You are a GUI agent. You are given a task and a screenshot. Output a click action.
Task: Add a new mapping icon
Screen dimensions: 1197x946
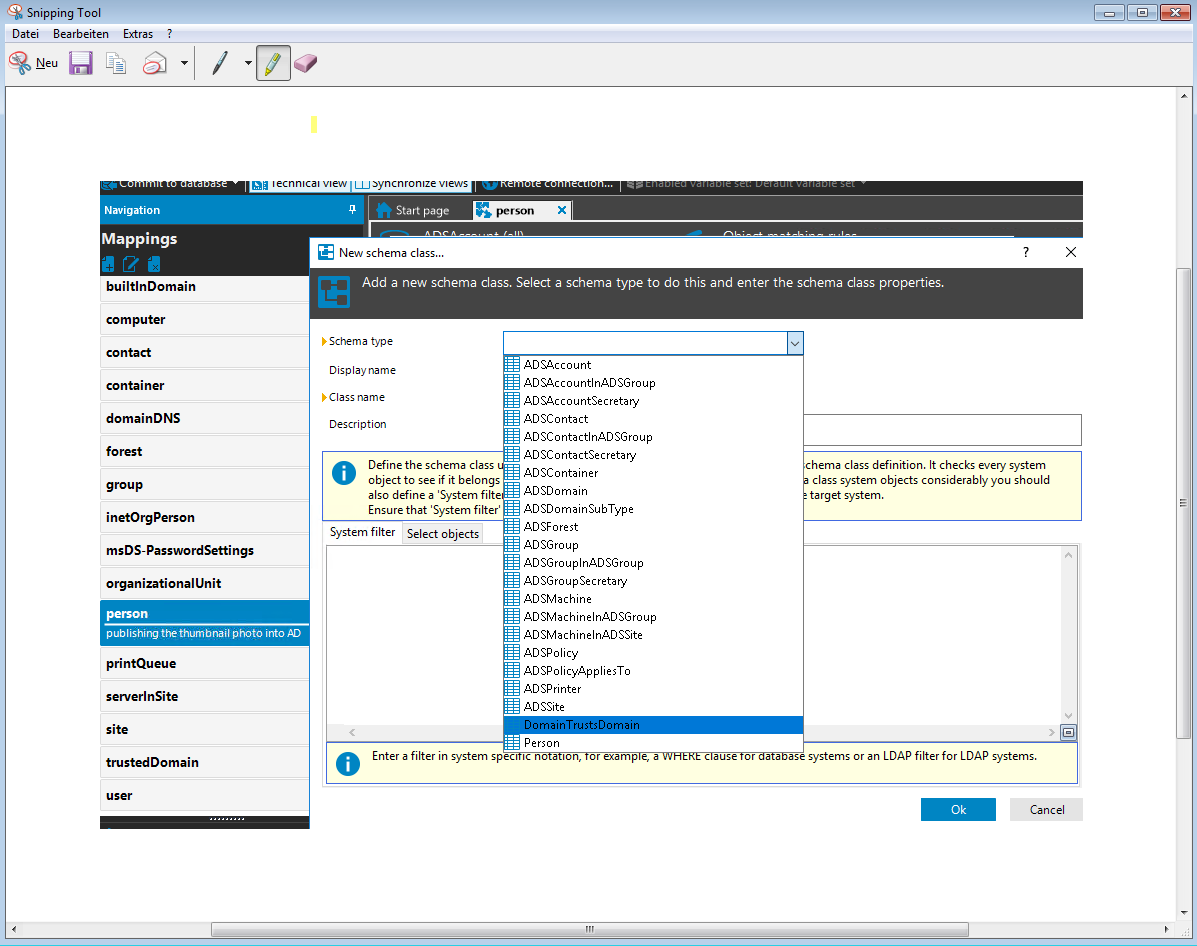click(108, 264)
